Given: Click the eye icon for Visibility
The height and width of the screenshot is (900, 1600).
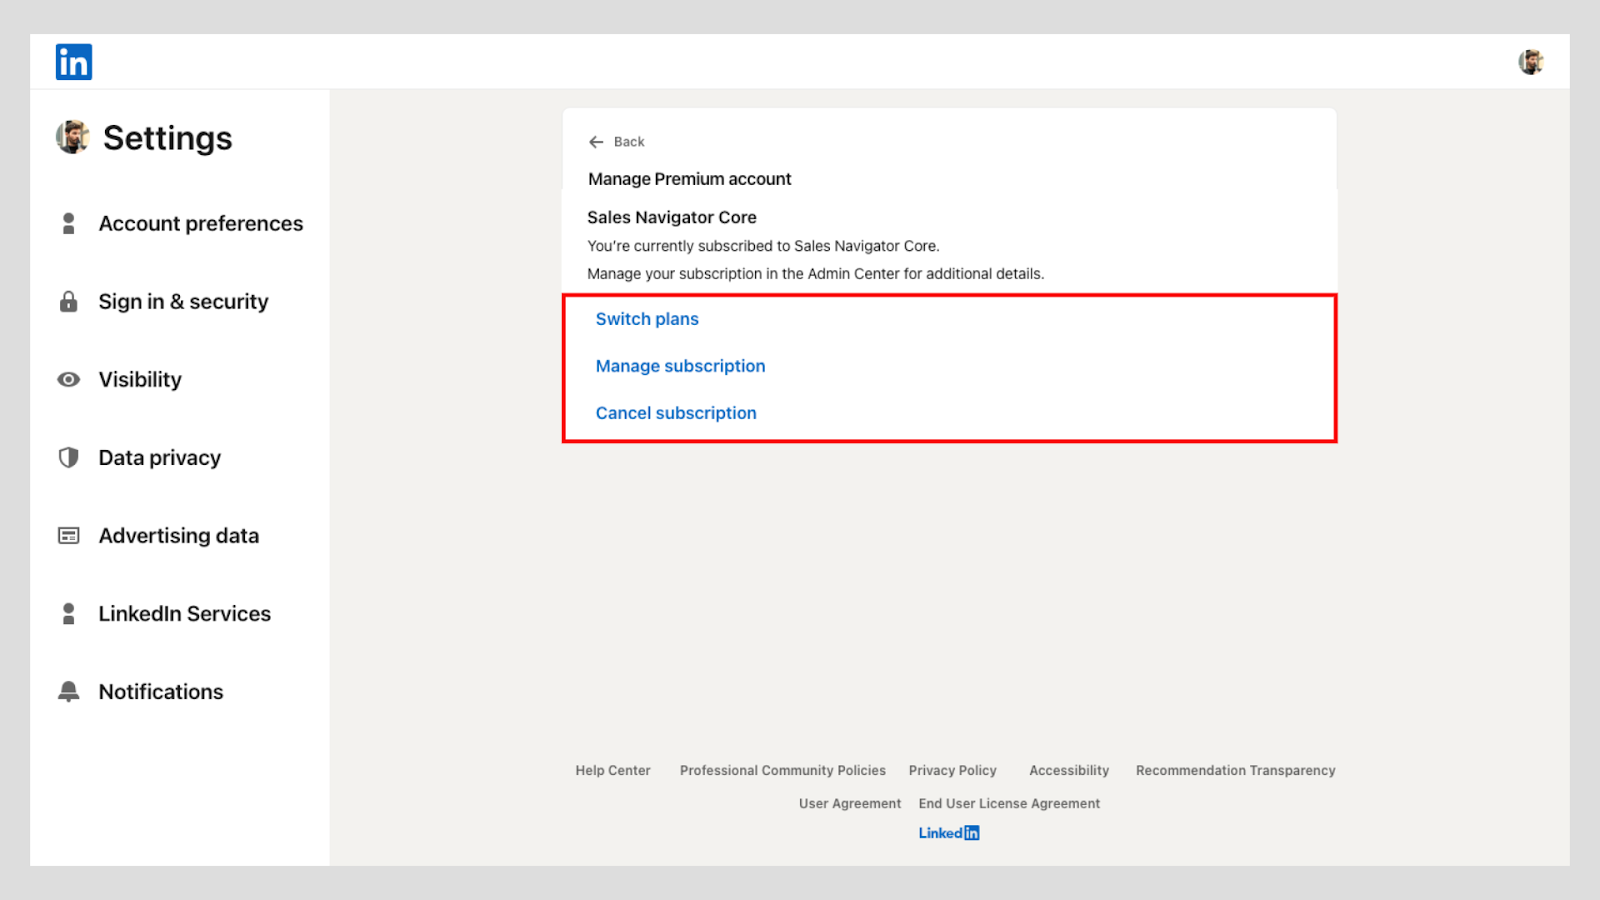Looking at the screenshot, I should 68,379.
